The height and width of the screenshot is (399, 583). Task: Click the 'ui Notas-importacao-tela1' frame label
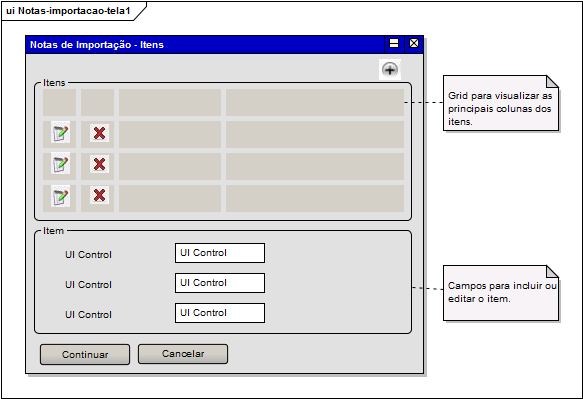(x=68, y=11)
